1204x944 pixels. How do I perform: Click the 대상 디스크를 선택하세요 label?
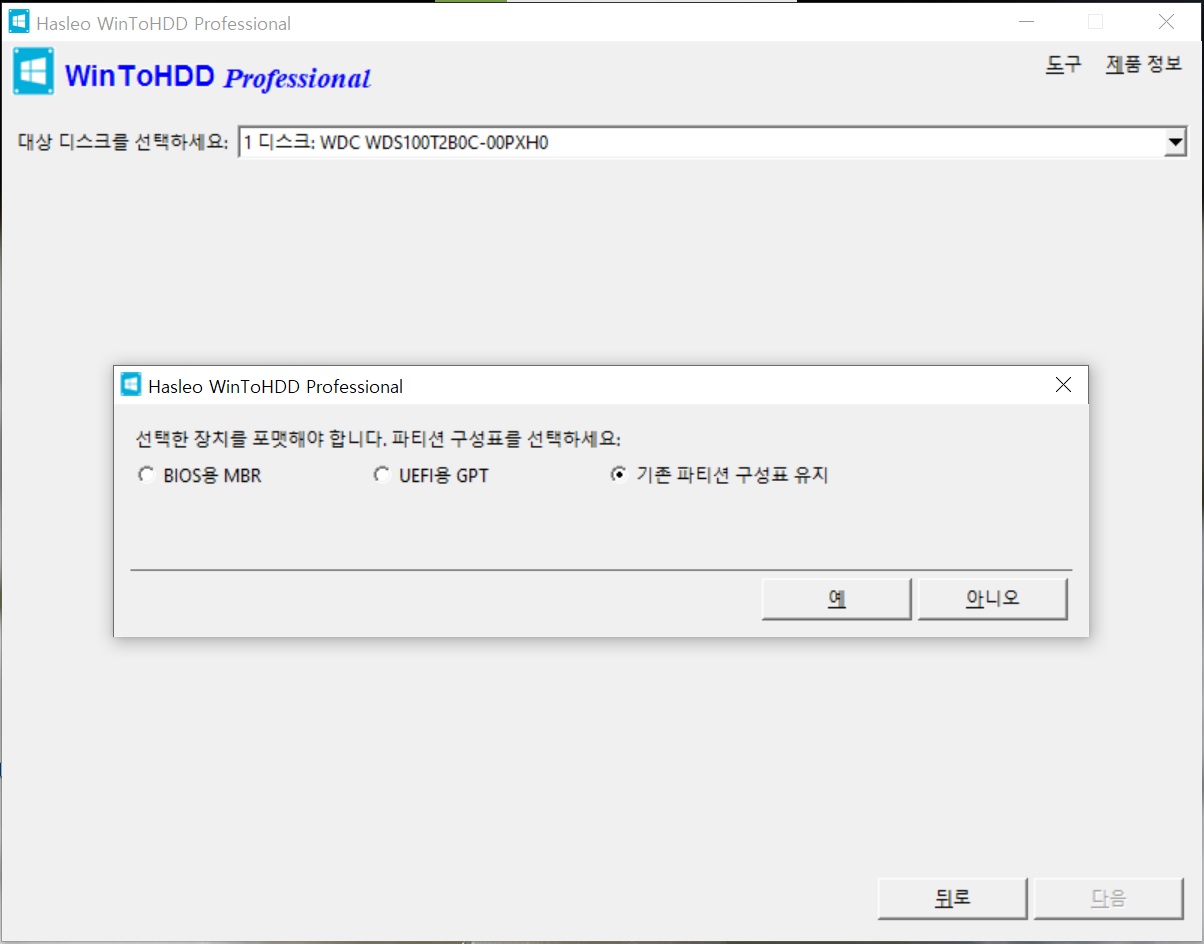124,143
